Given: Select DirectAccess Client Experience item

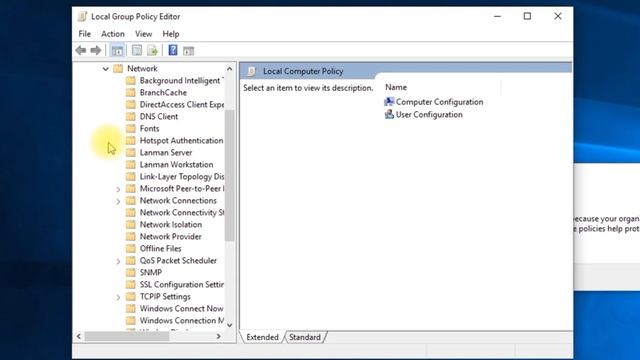Looking at the screenshot, I should (182, 104).
